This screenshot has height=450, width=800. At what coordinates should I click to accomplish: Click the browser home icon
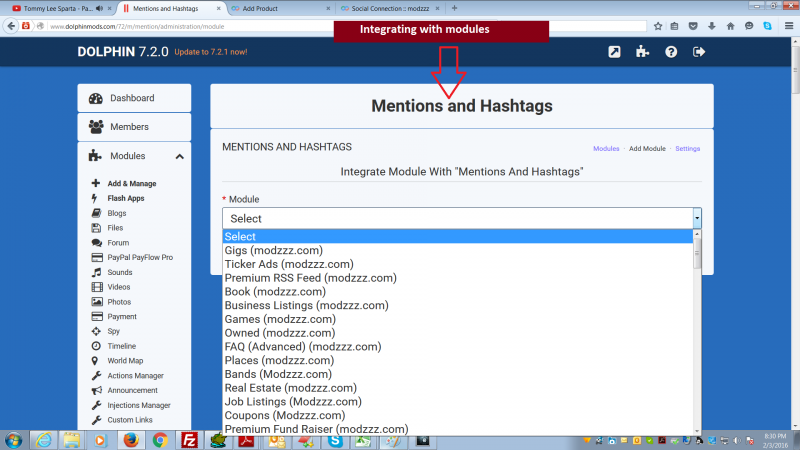[730, 26]
